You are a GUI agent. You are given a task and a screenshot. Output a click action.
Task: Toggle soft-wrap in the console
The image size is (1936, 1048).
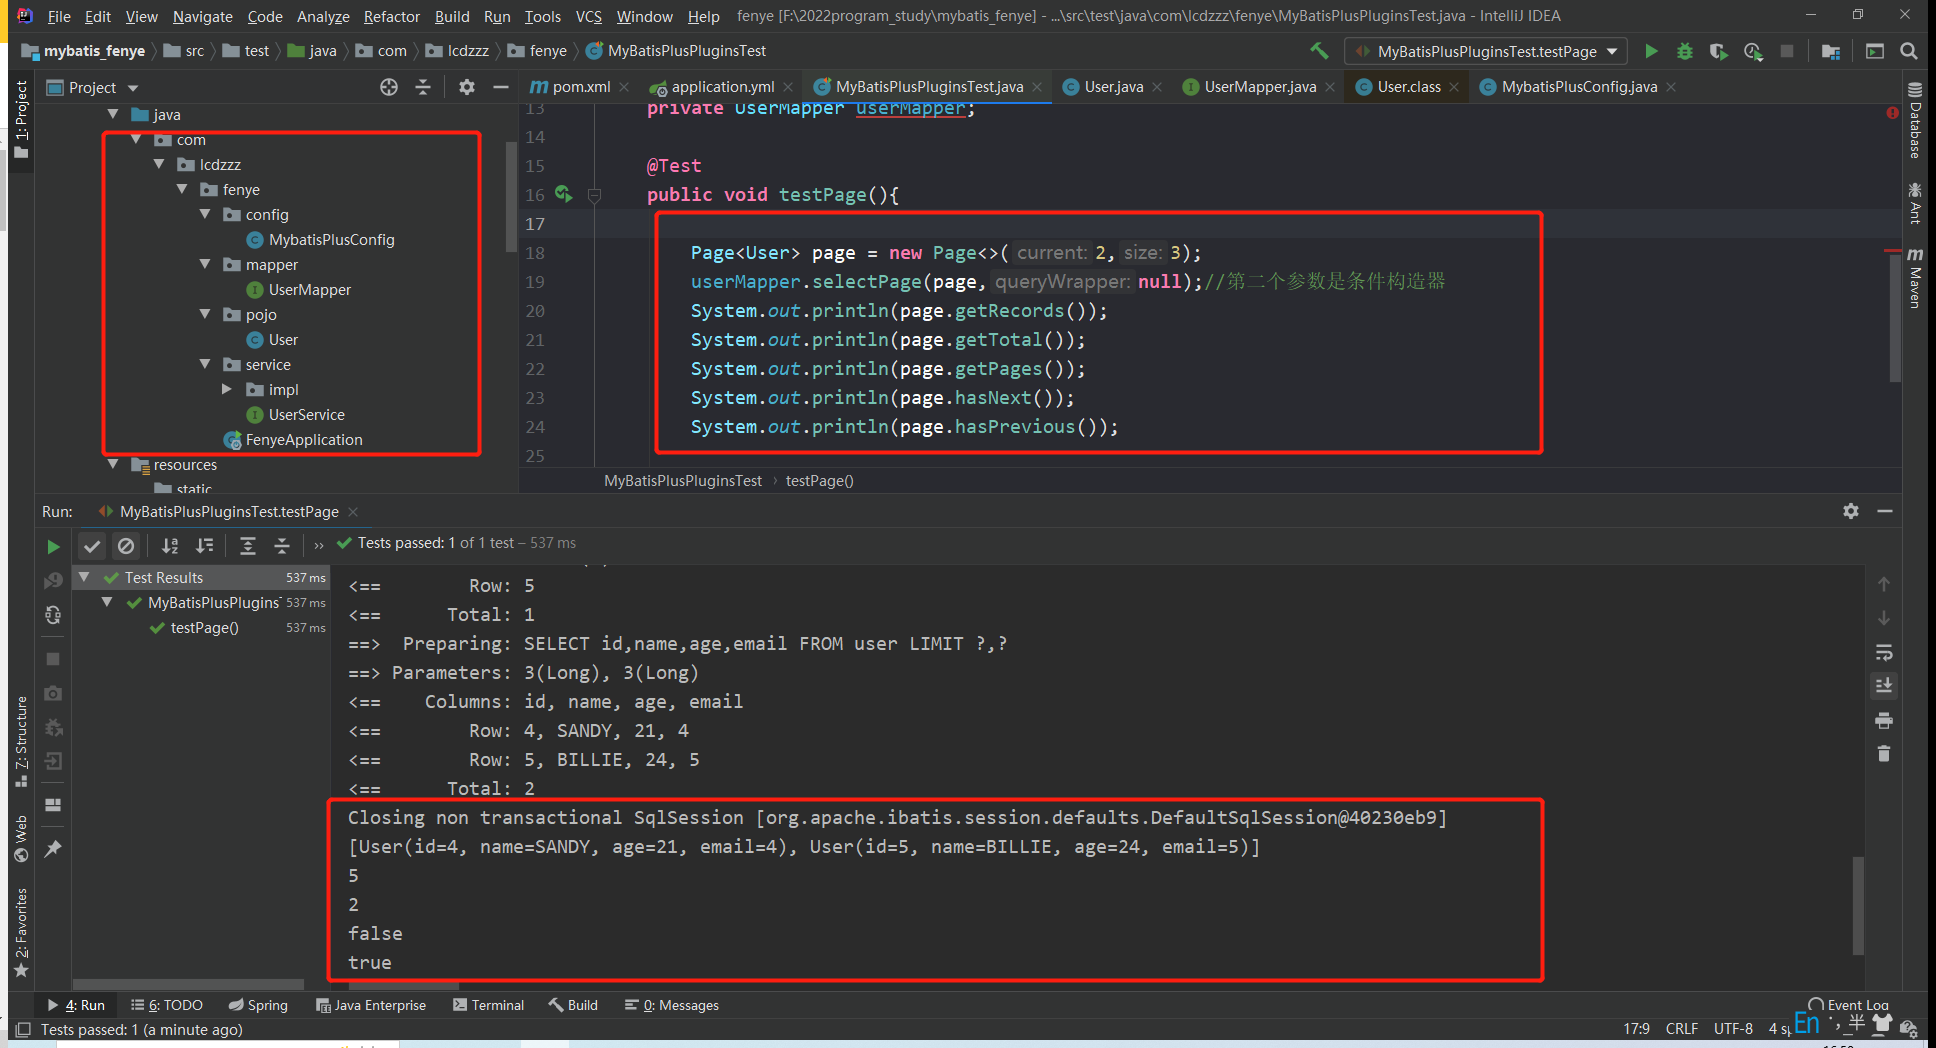tap(1884, 652)
